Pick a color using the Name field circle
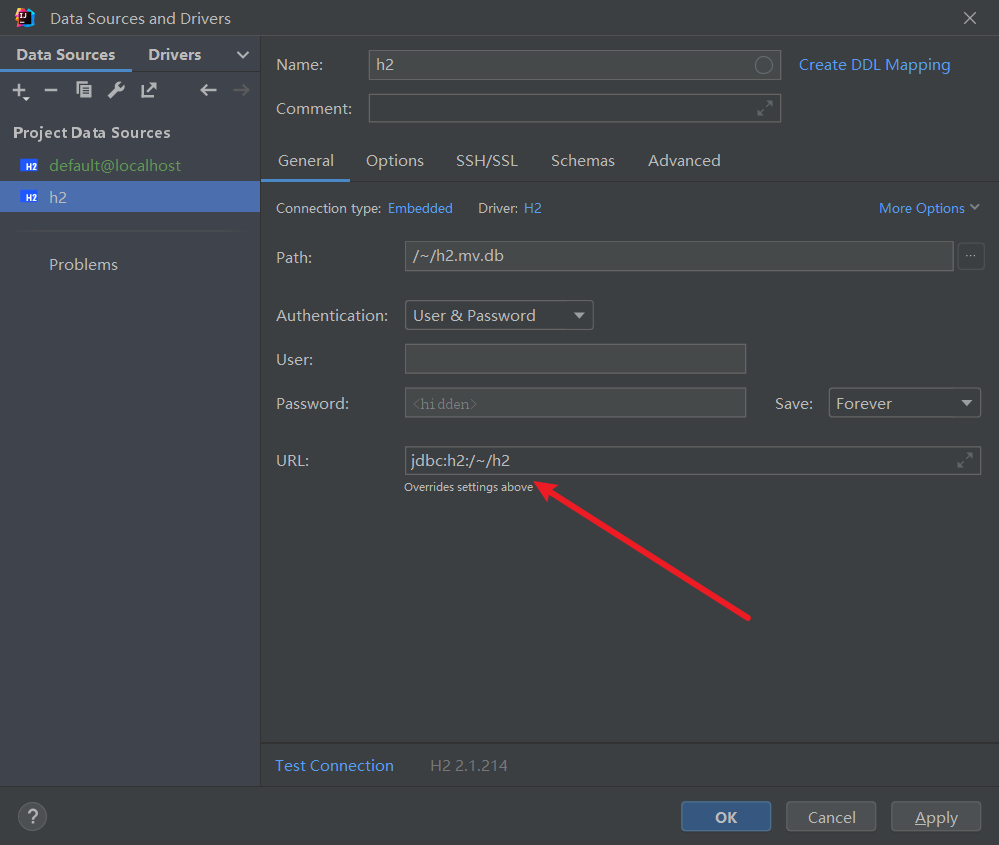Screen dimensions: 999x845 coord(763,65)
